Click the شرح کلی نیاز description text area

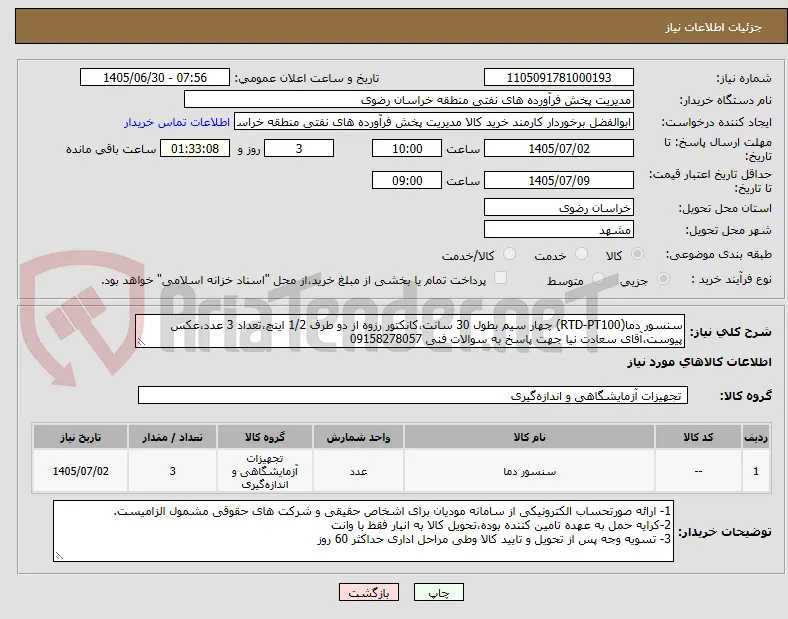410,332
